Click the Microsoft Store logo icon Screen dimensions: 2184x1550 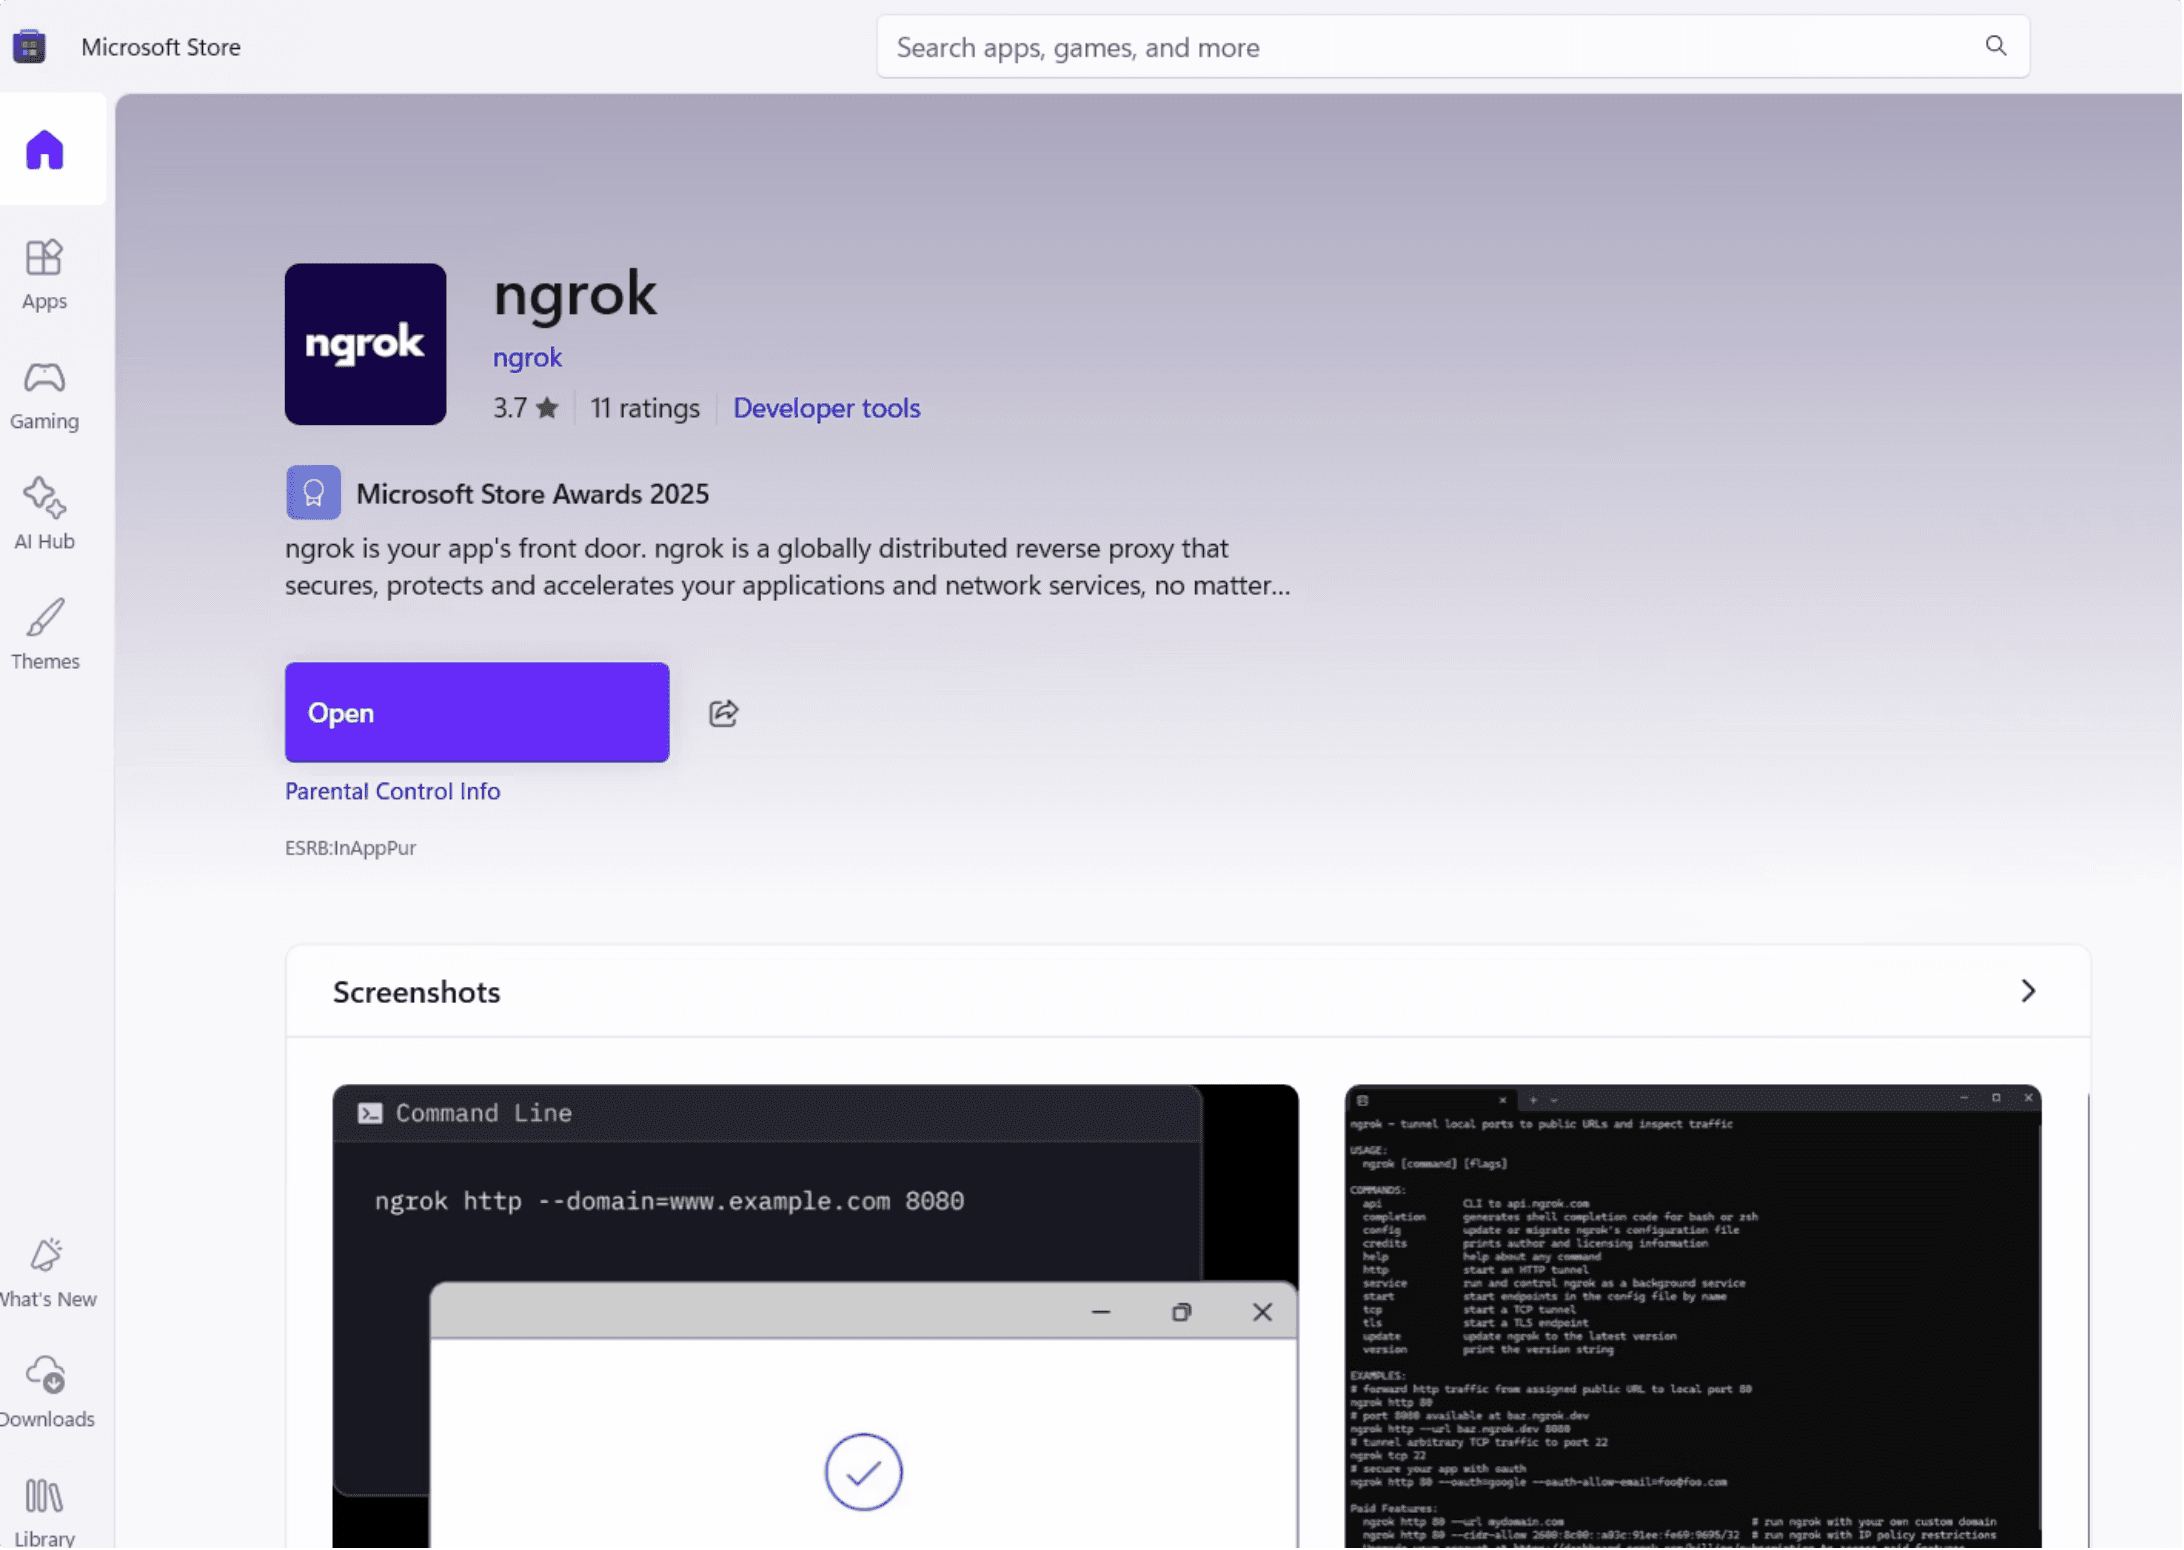tap(29, 47)
